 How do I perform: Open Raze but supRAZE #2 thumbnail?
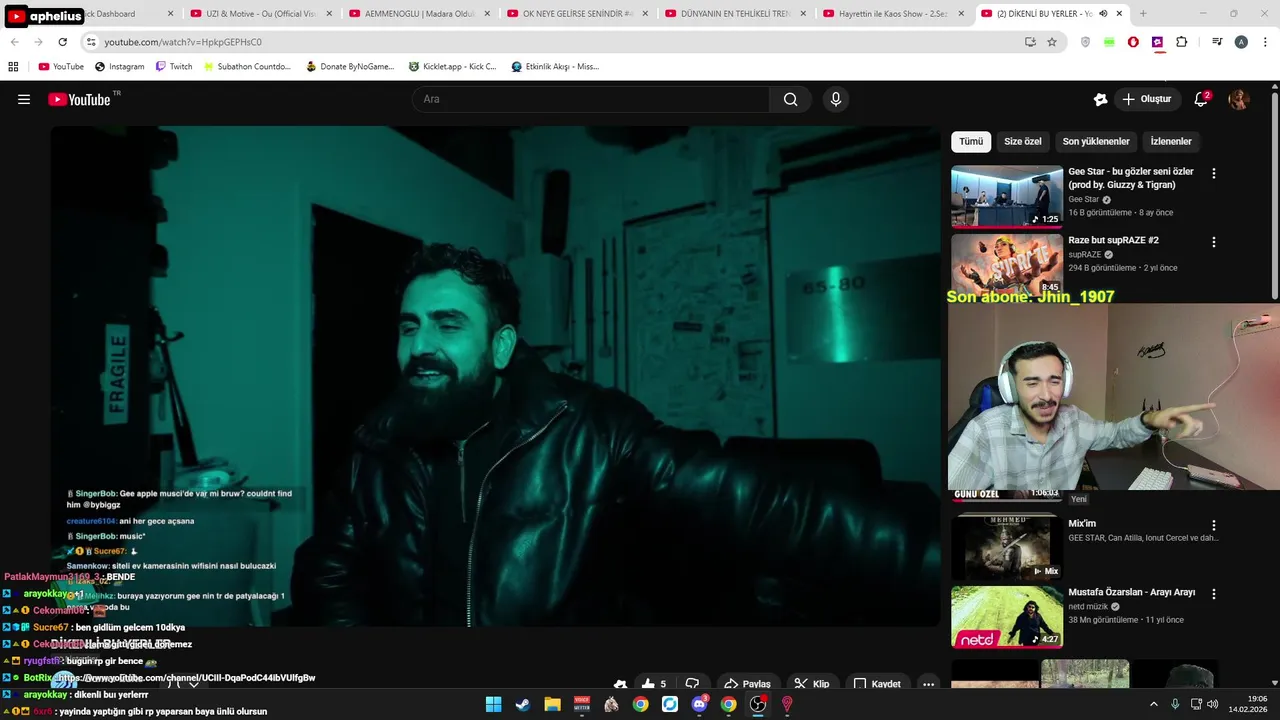(1007, 265)
